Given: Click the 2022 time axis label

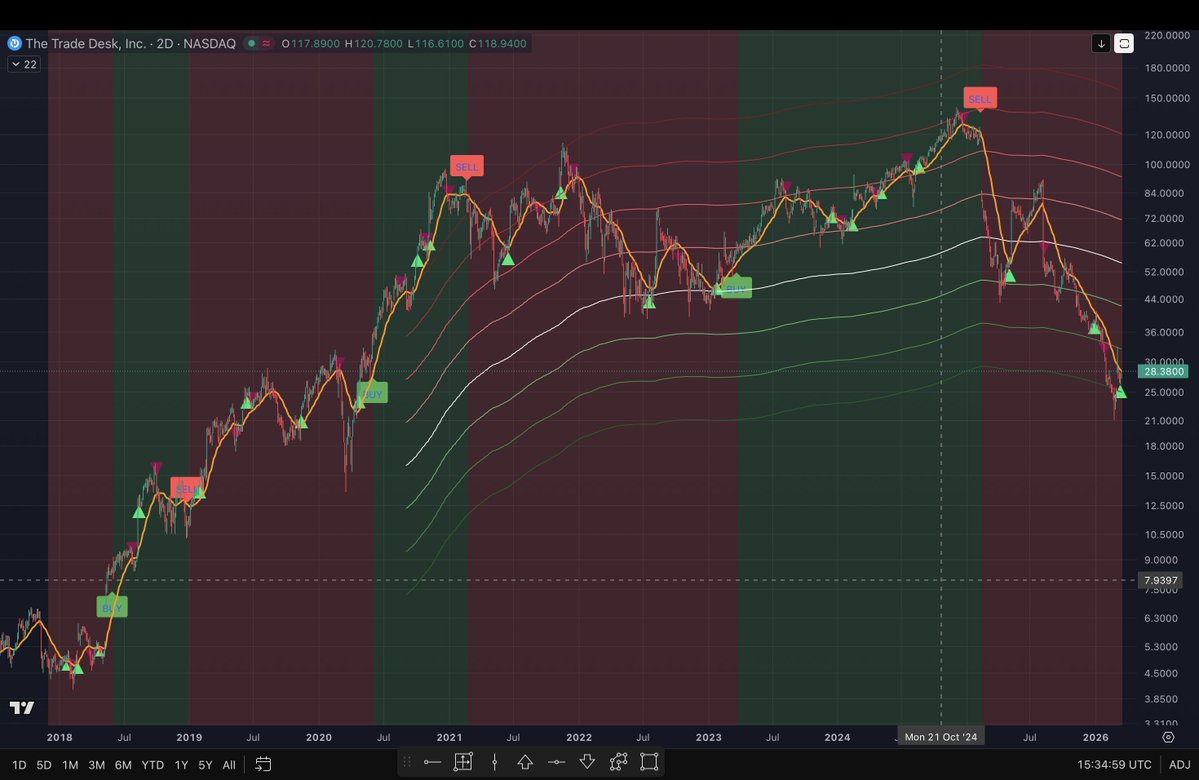Looking at the screenshot, I should 579,737.
